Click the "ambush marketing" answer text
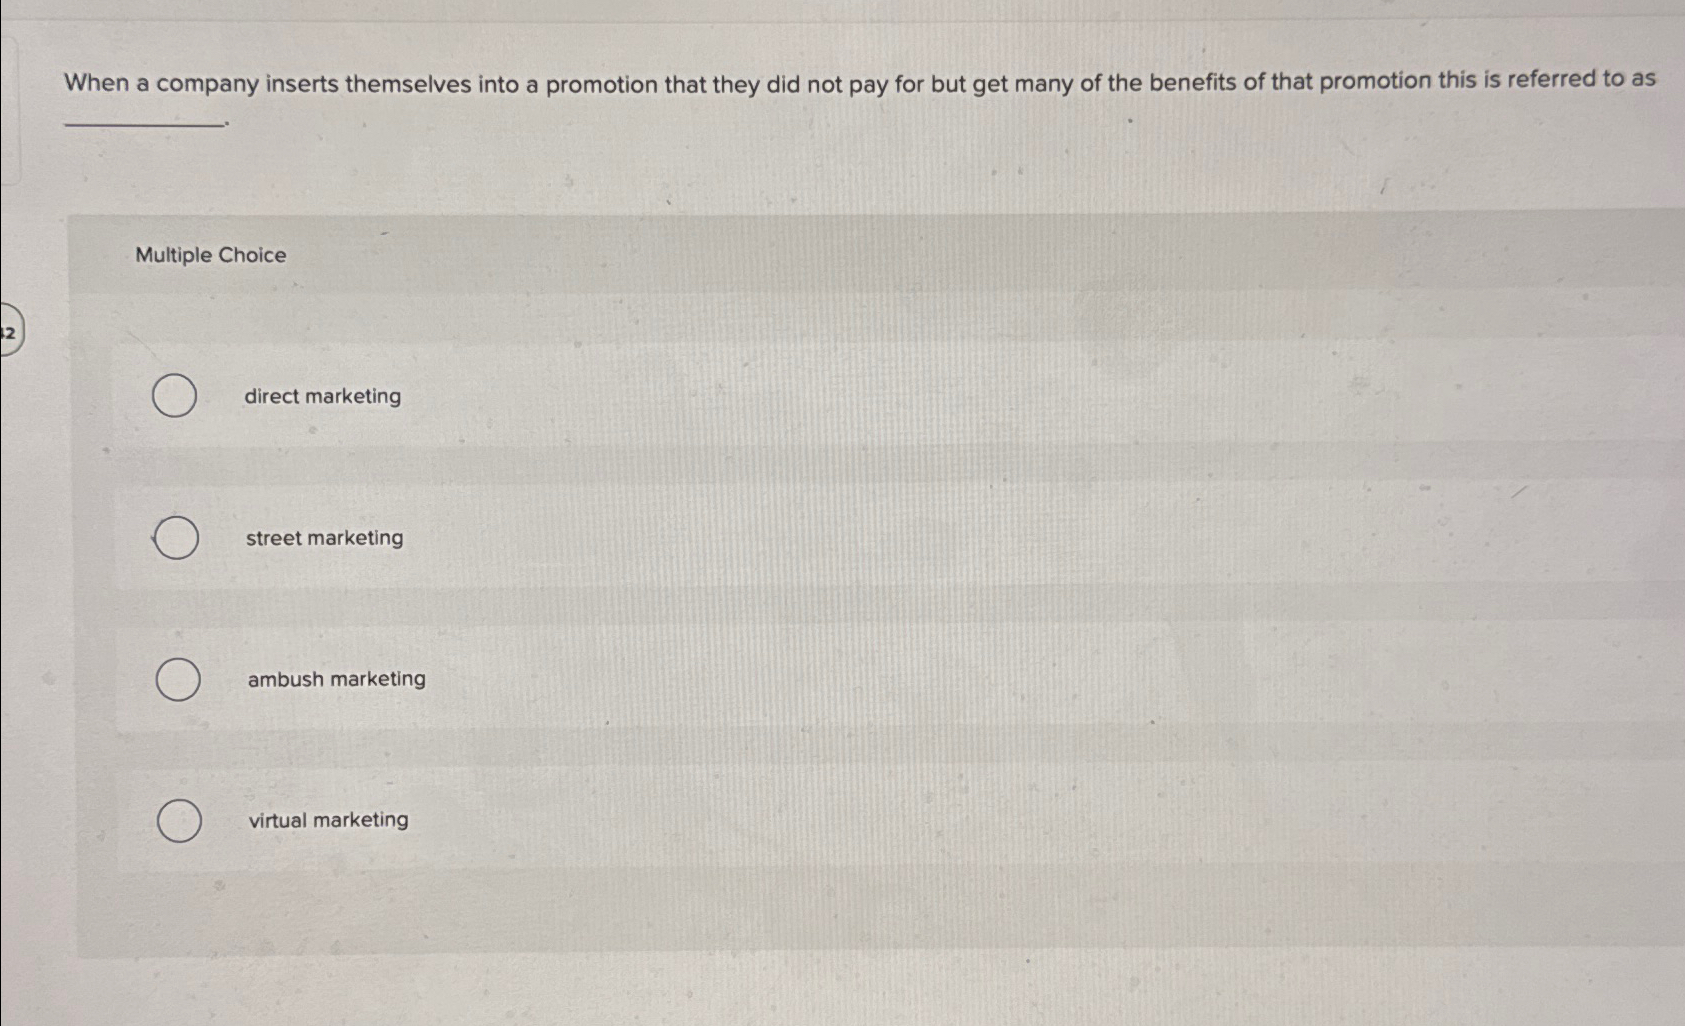Screen dimensions: 1685x1026 pos(336,679)
